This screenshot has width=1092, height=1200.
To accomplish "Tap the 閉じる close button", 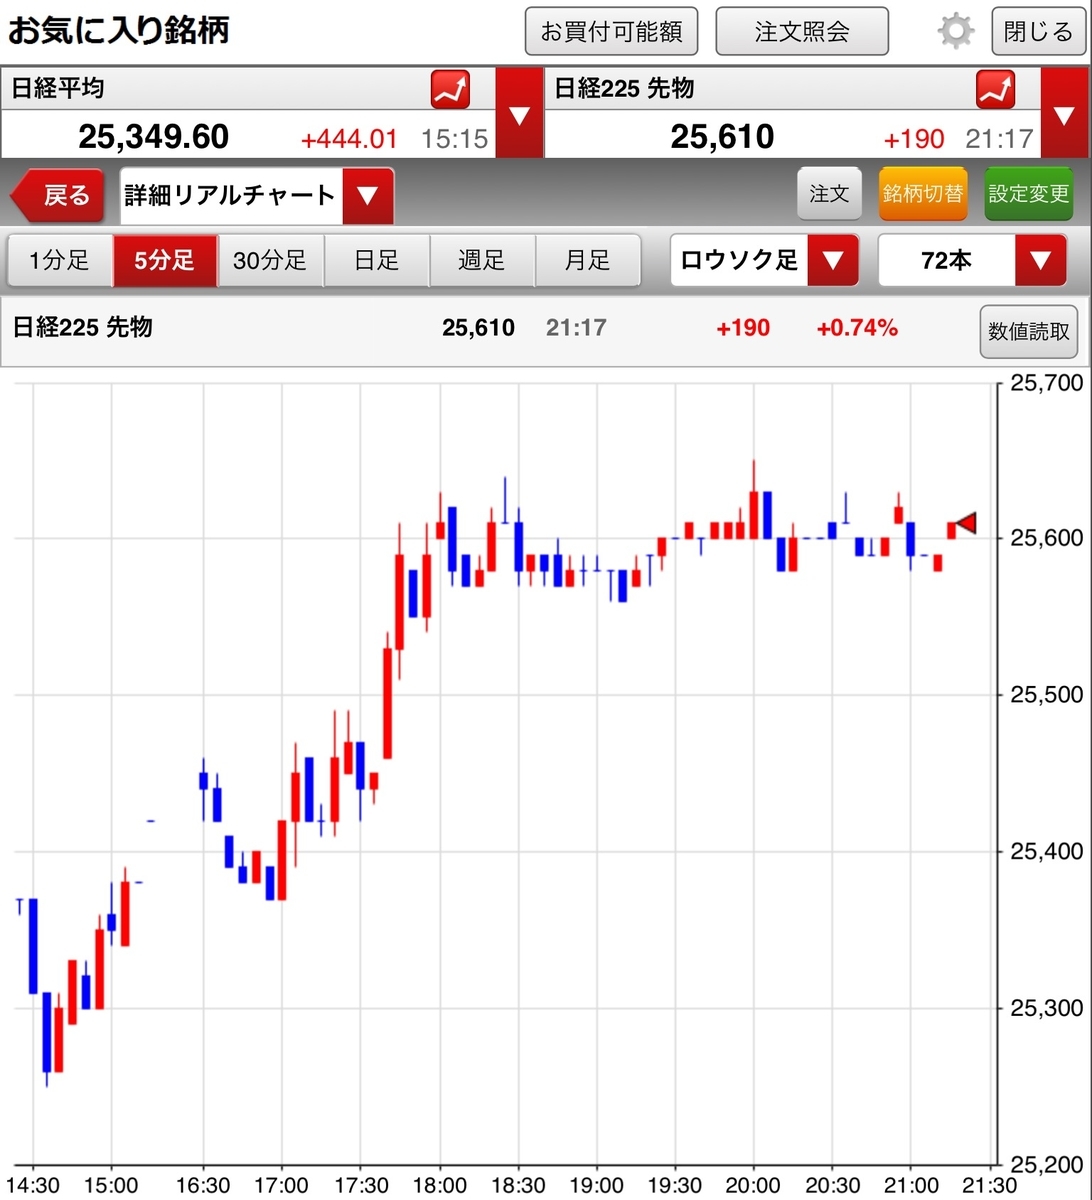I will (1038, 31).
